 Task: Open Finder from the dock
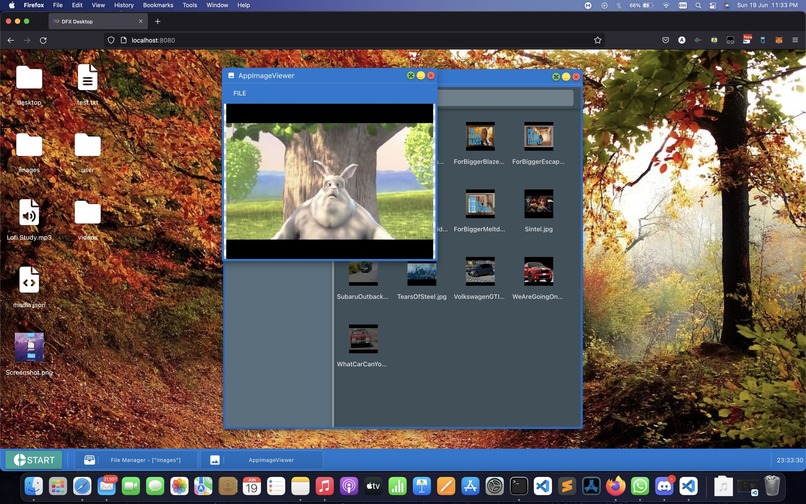pyautogui.click(x=34, y=485)
